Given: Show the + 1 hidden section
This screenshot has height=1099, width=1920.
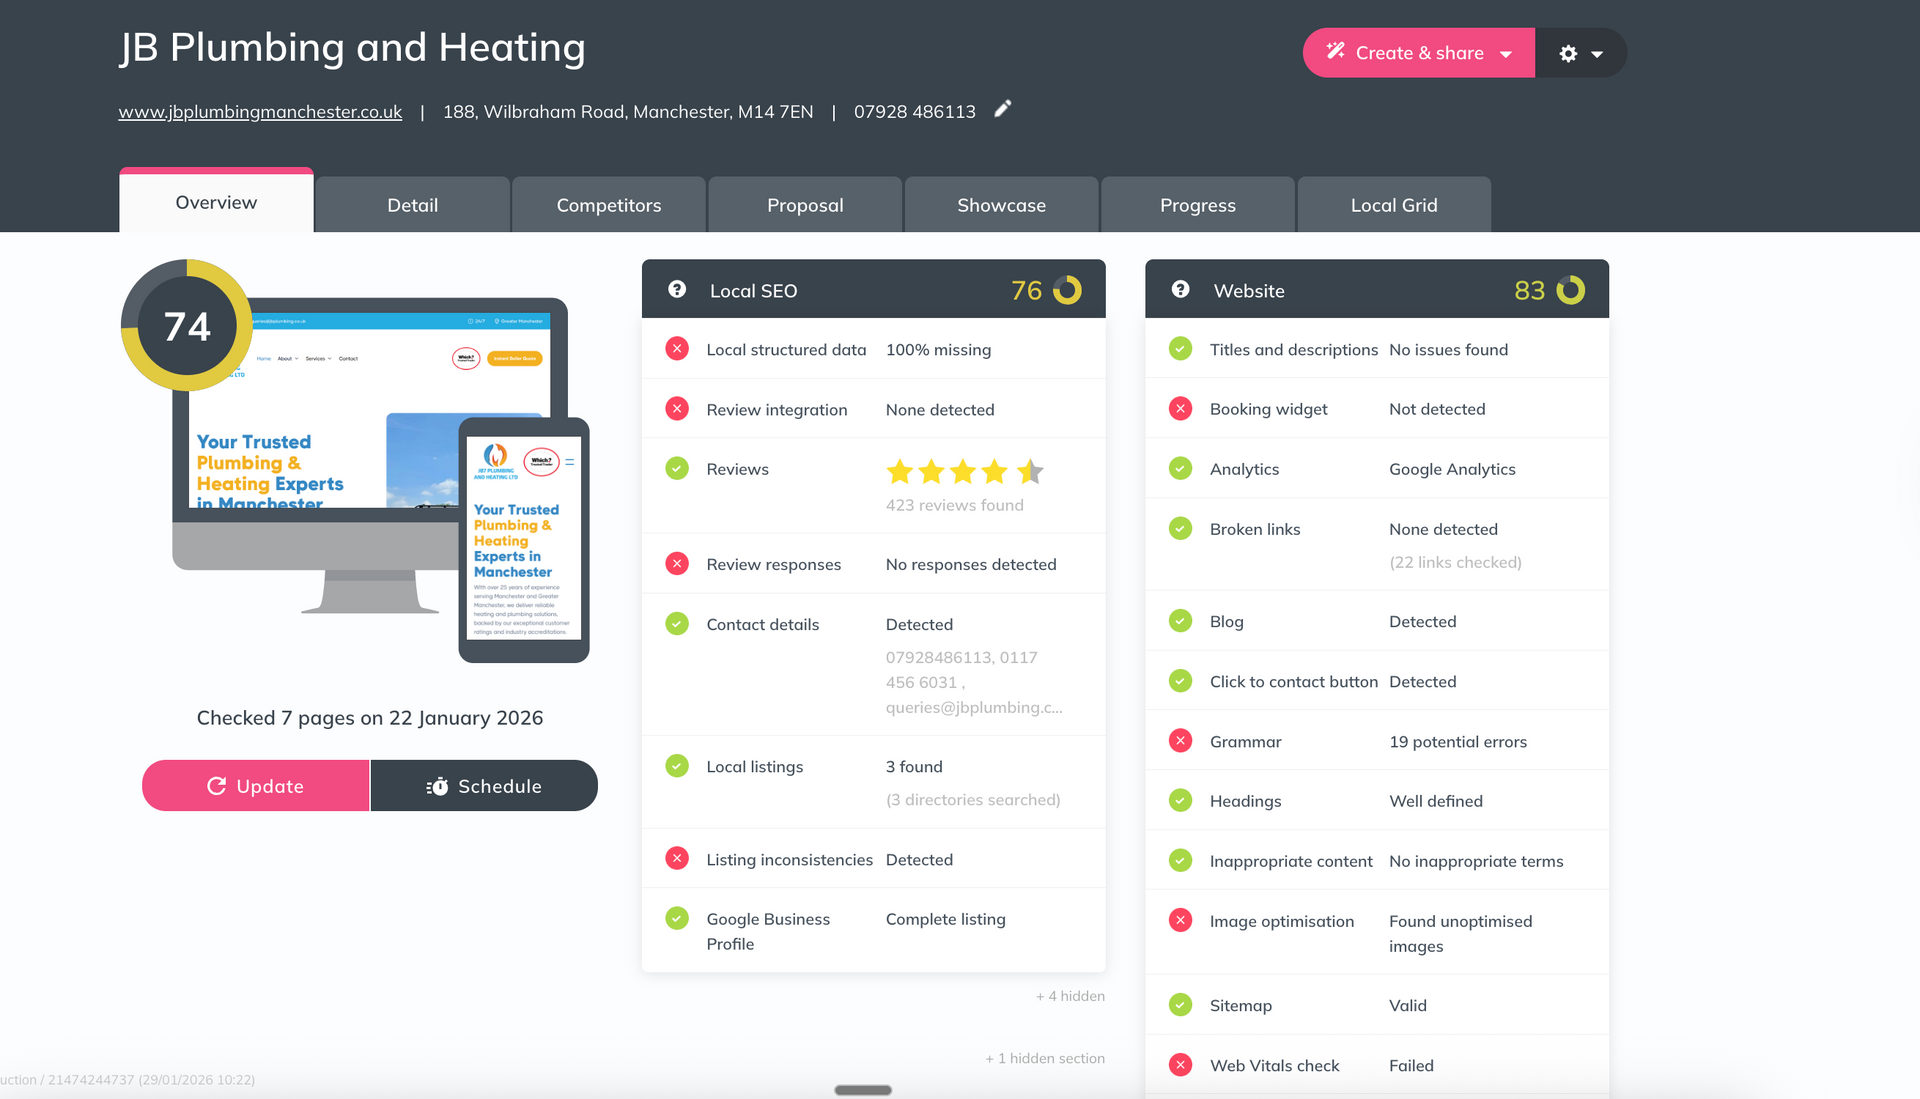Looking at the screenshot, I should coord(1045,1058).
